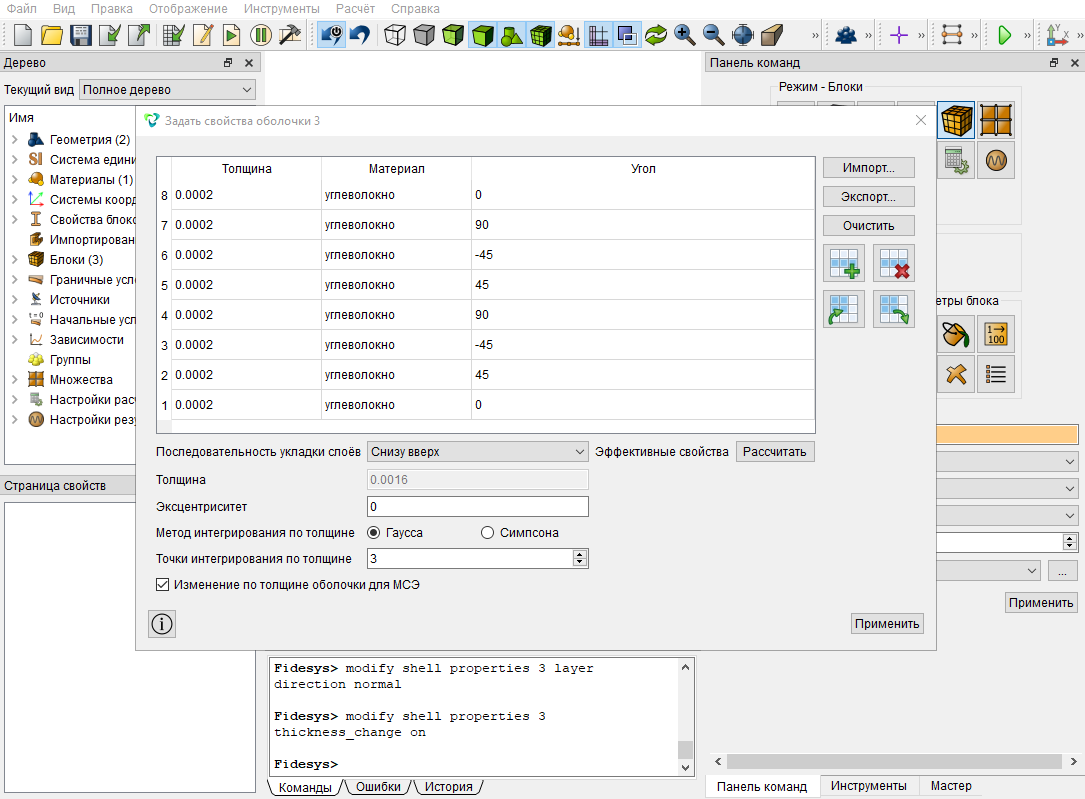Click the zoom in magnifier icon

click(x=684, y=35)
